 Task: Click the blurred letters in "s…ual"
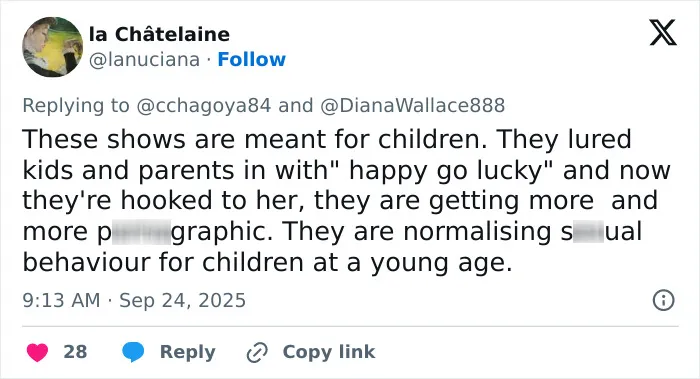588,232
